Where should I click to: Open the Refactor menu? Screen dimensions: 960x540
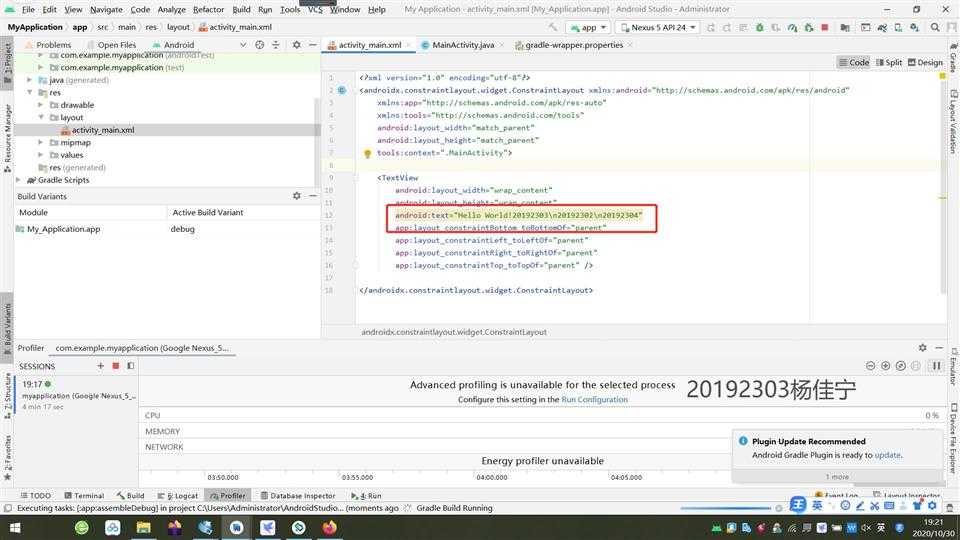[208, 9]
